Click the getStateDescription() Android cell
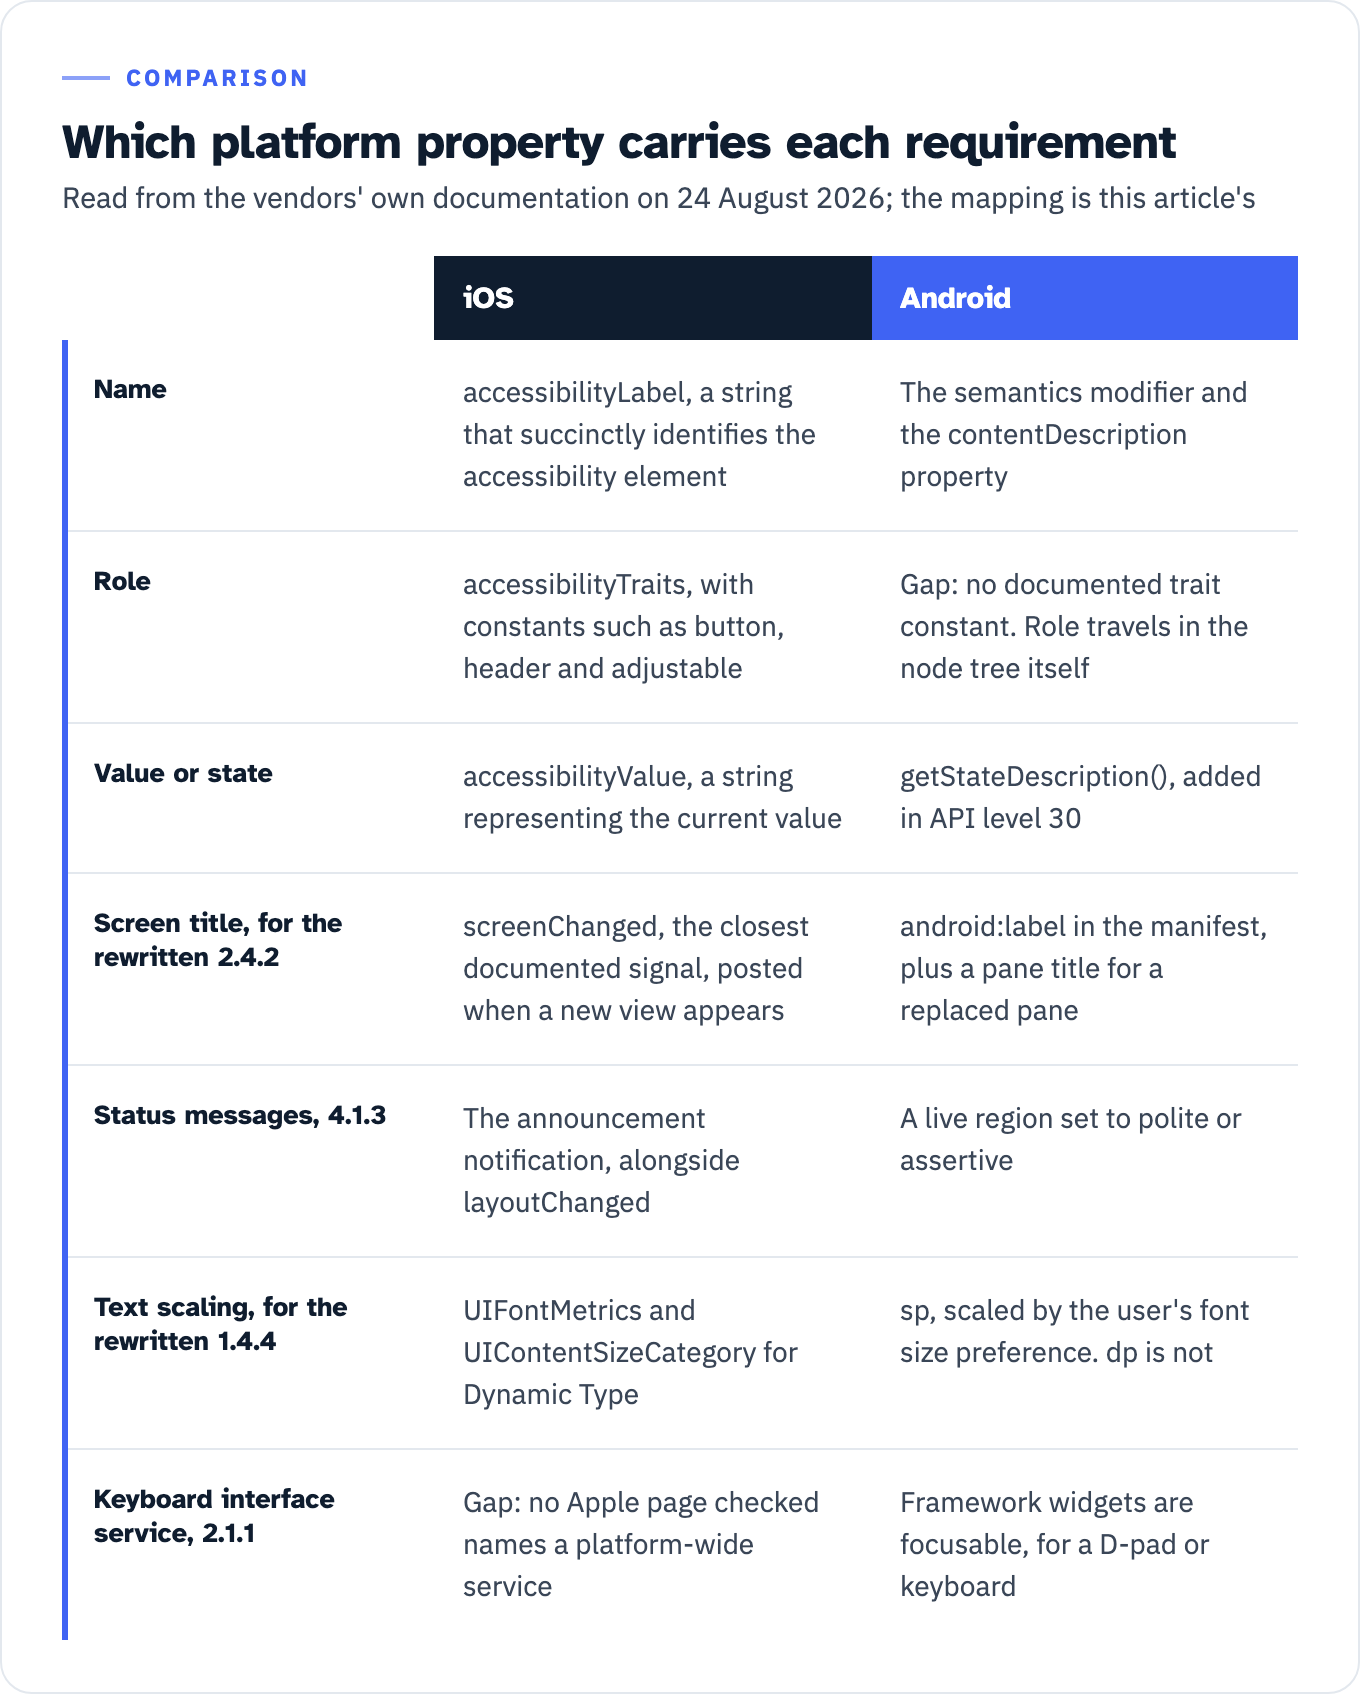The image size is (1360, 1694). click(1080, 797)
